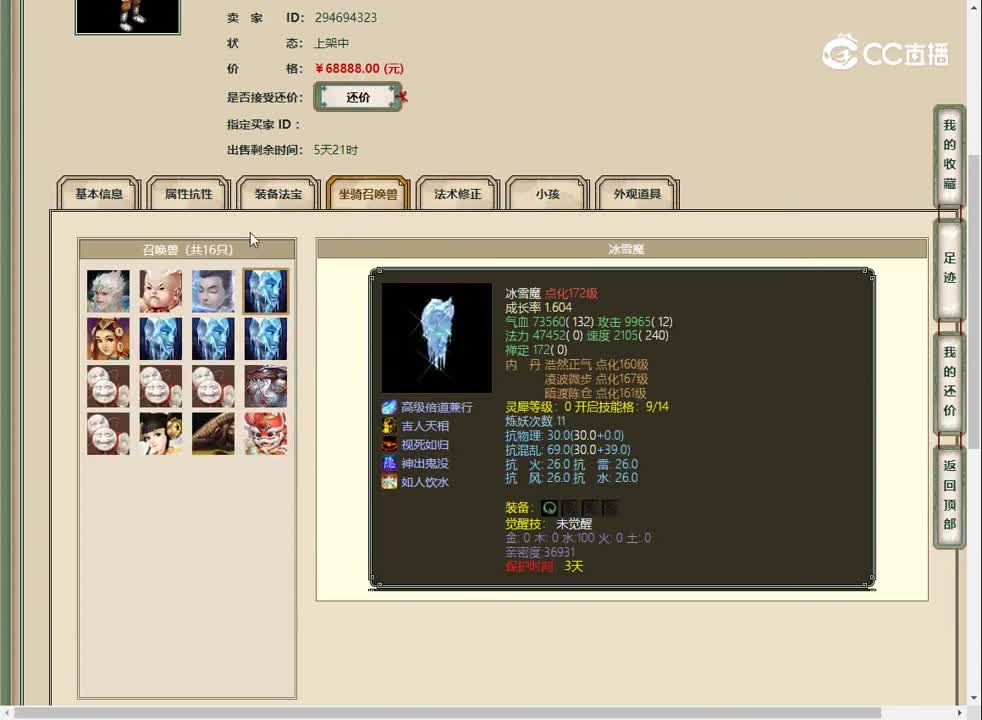The height and width of the screenshot is (720, 982).
Task: Click the large 冰雪魔 pet image
Action: (x=437, y=338)
